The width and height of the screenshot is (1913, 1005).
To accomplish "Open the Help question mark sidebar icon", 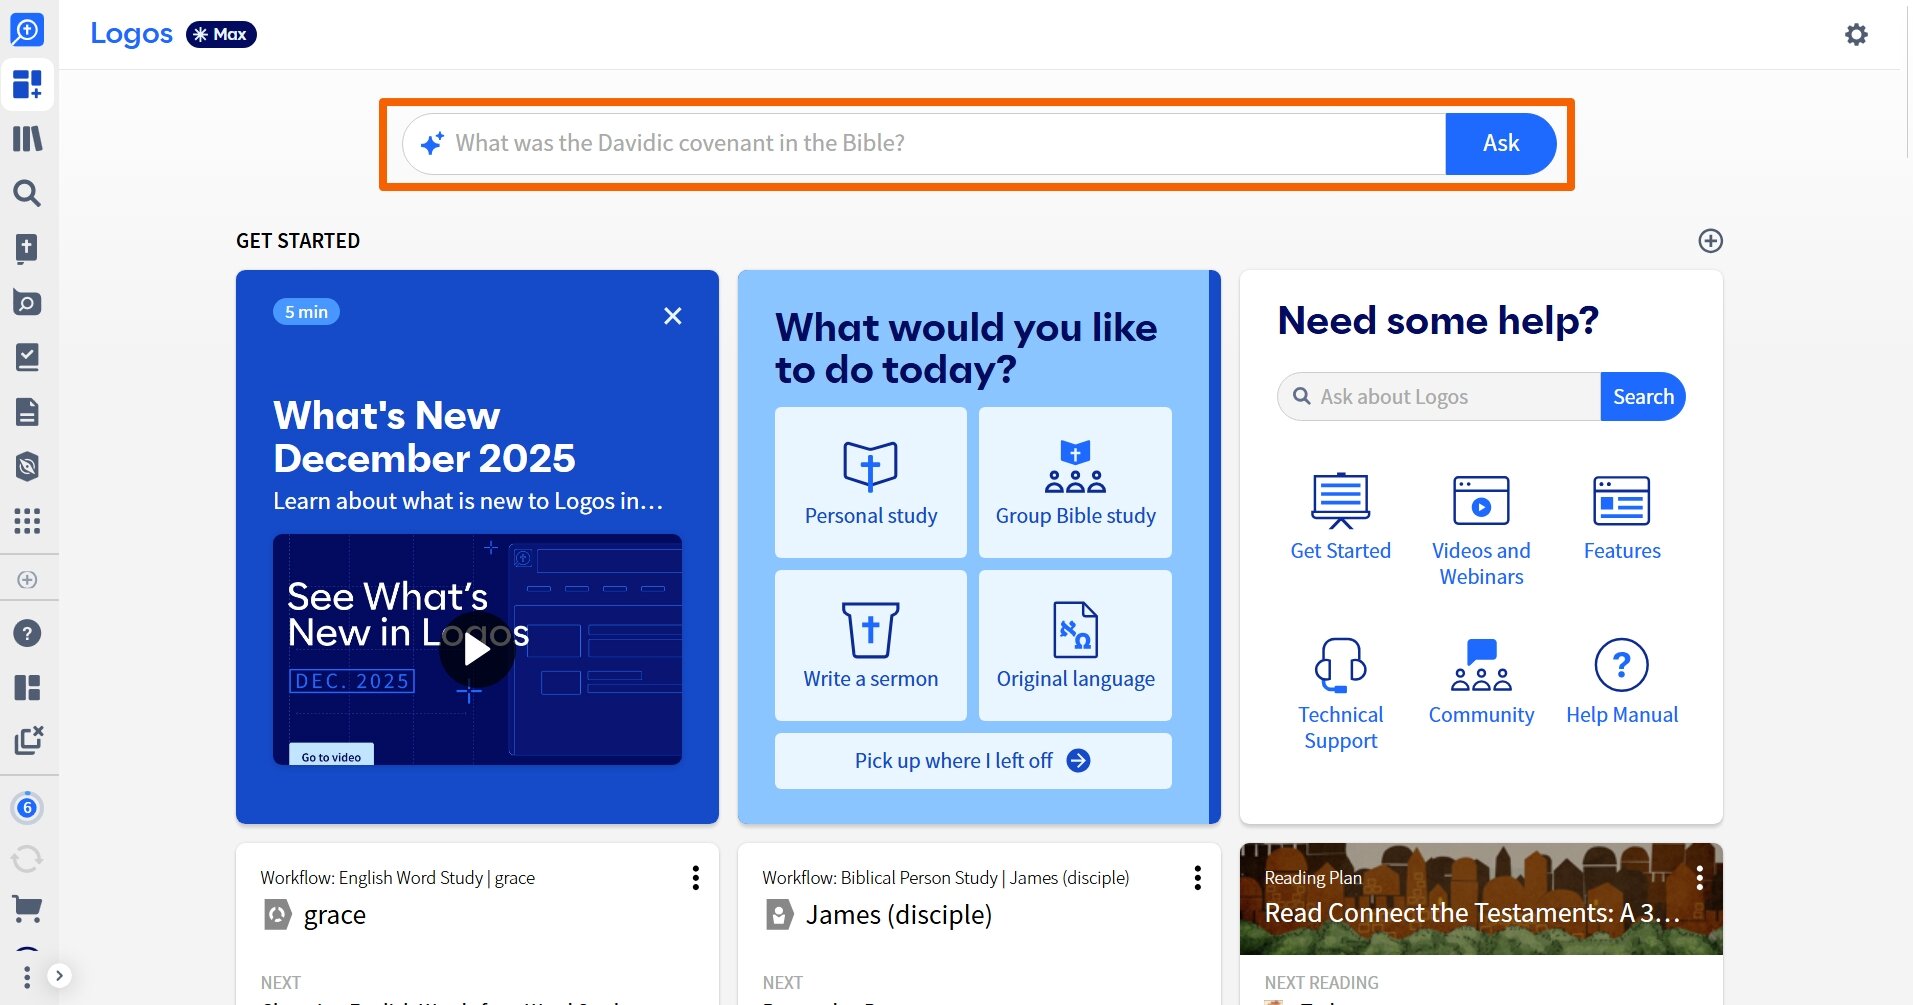I will pyautogui.click(x=27, y=633).
